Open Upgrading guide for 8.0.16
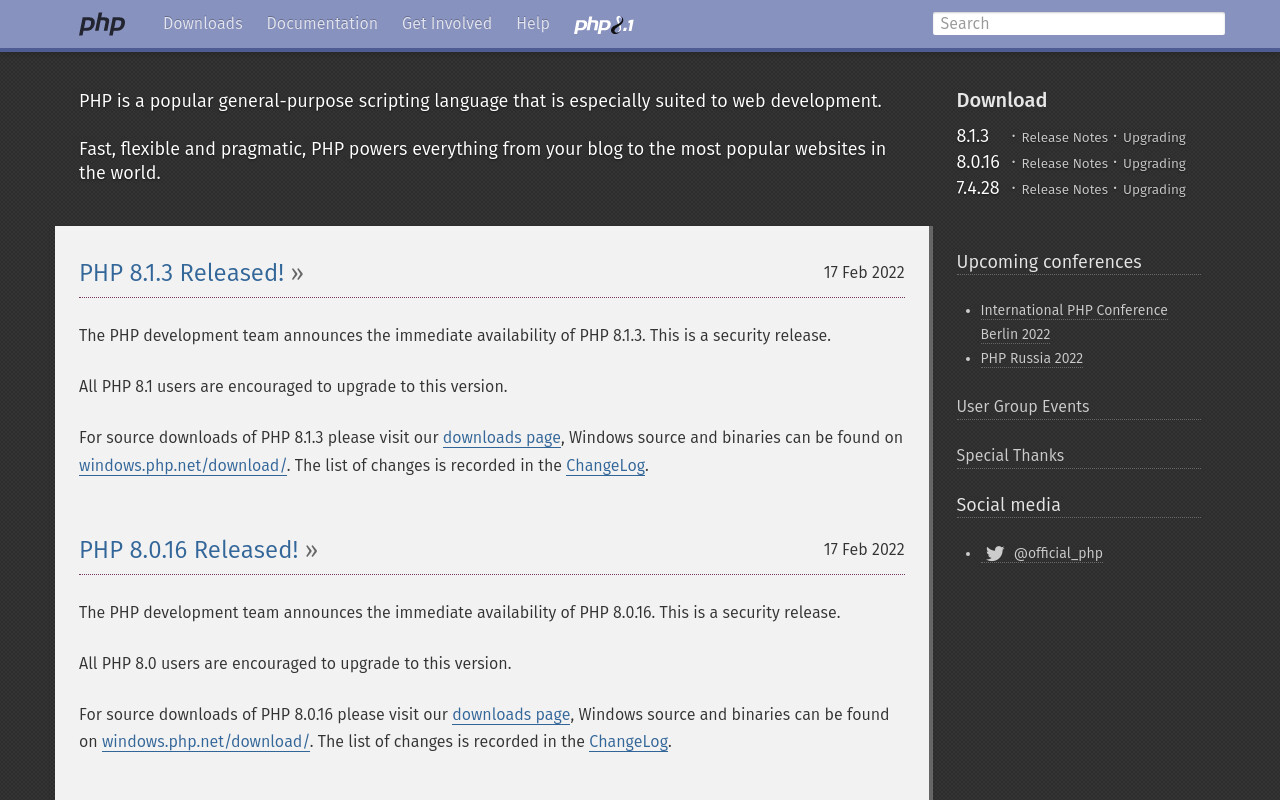1280x800 pixels. [x=1154, y=164]
